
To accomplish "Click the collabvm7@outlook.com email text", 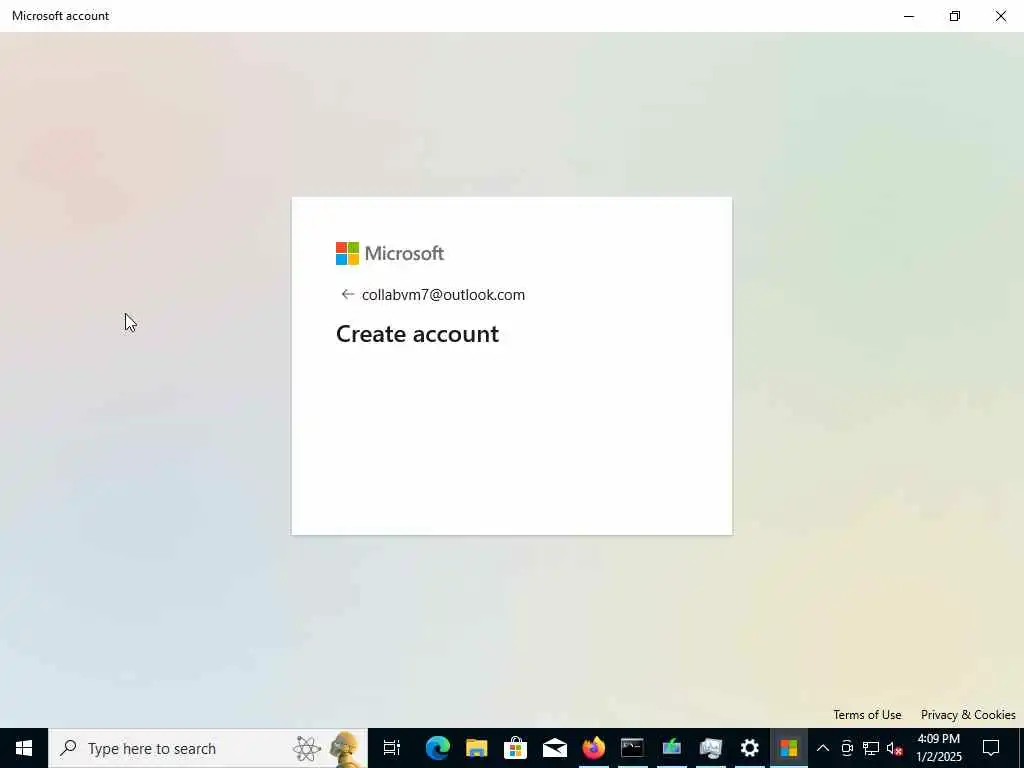I will pyautogui.click(x=443, y=295).
